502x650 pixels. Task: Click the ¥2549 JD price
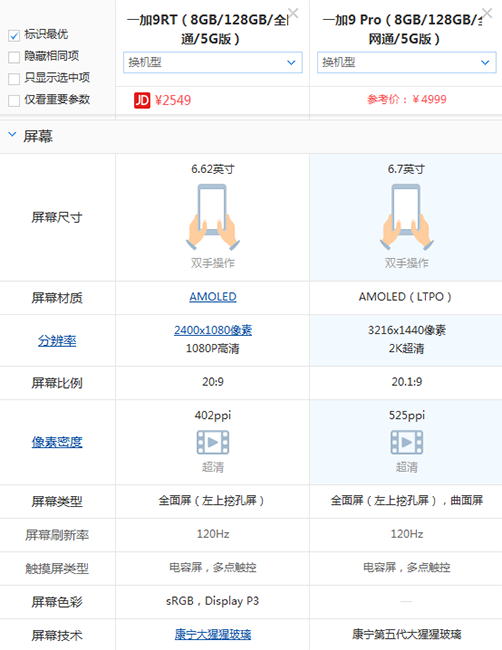(173, 100)
